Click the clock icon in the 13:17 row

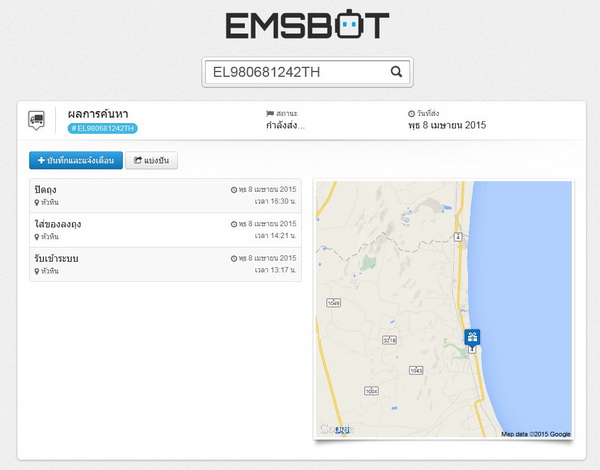tap(234, 259)
